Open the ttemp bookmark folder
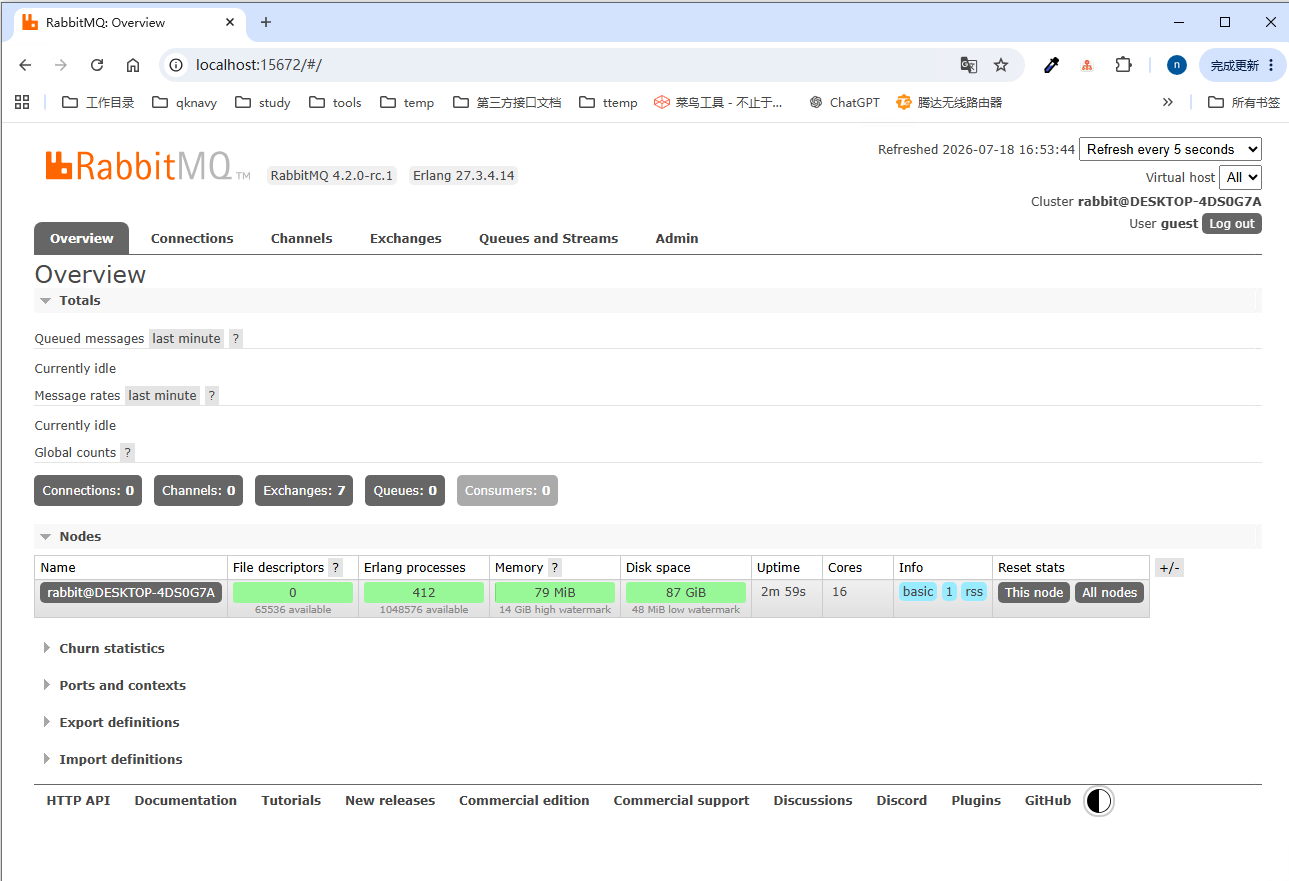Image resolution: width=1289 pixels, height=881 pixels. 607,102
